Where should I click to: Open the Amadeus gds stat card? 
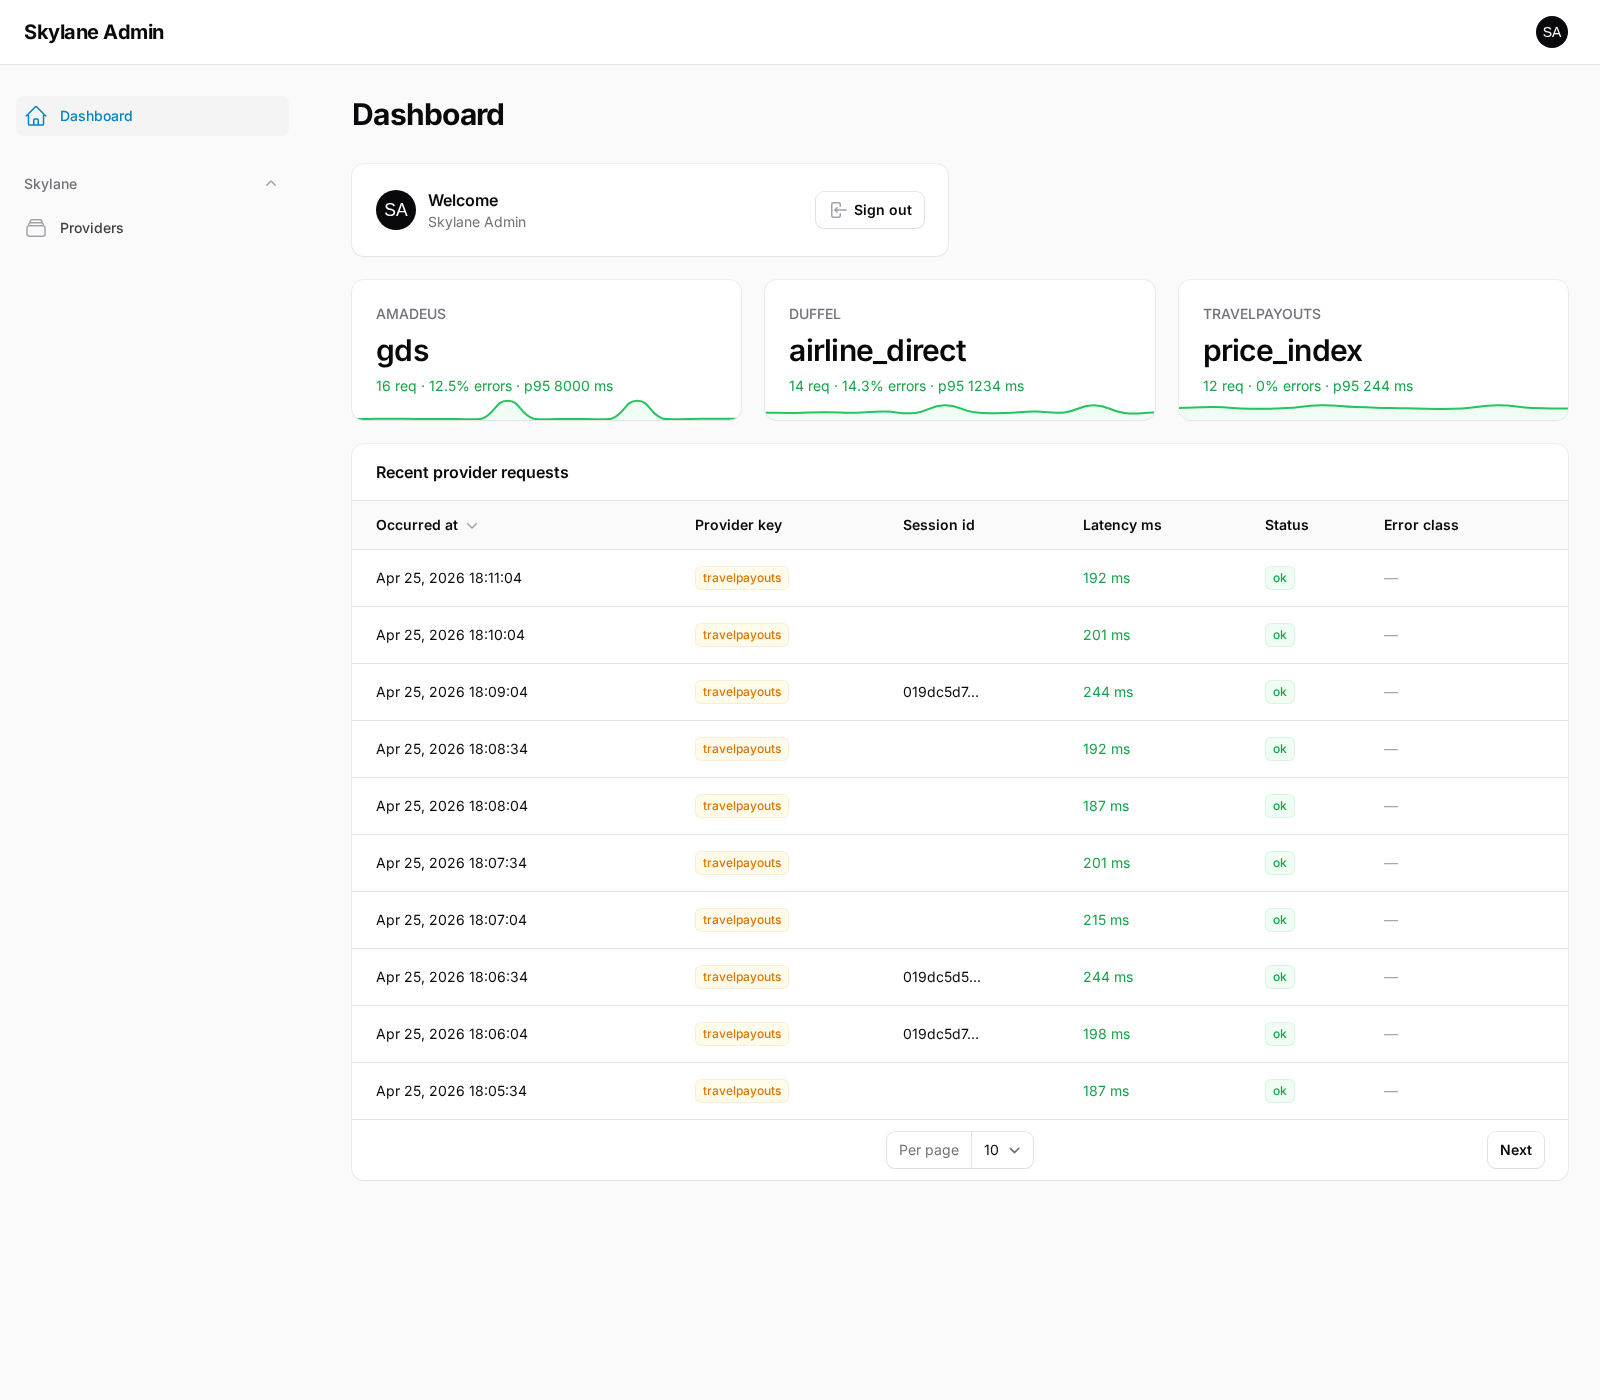point(546,350)
